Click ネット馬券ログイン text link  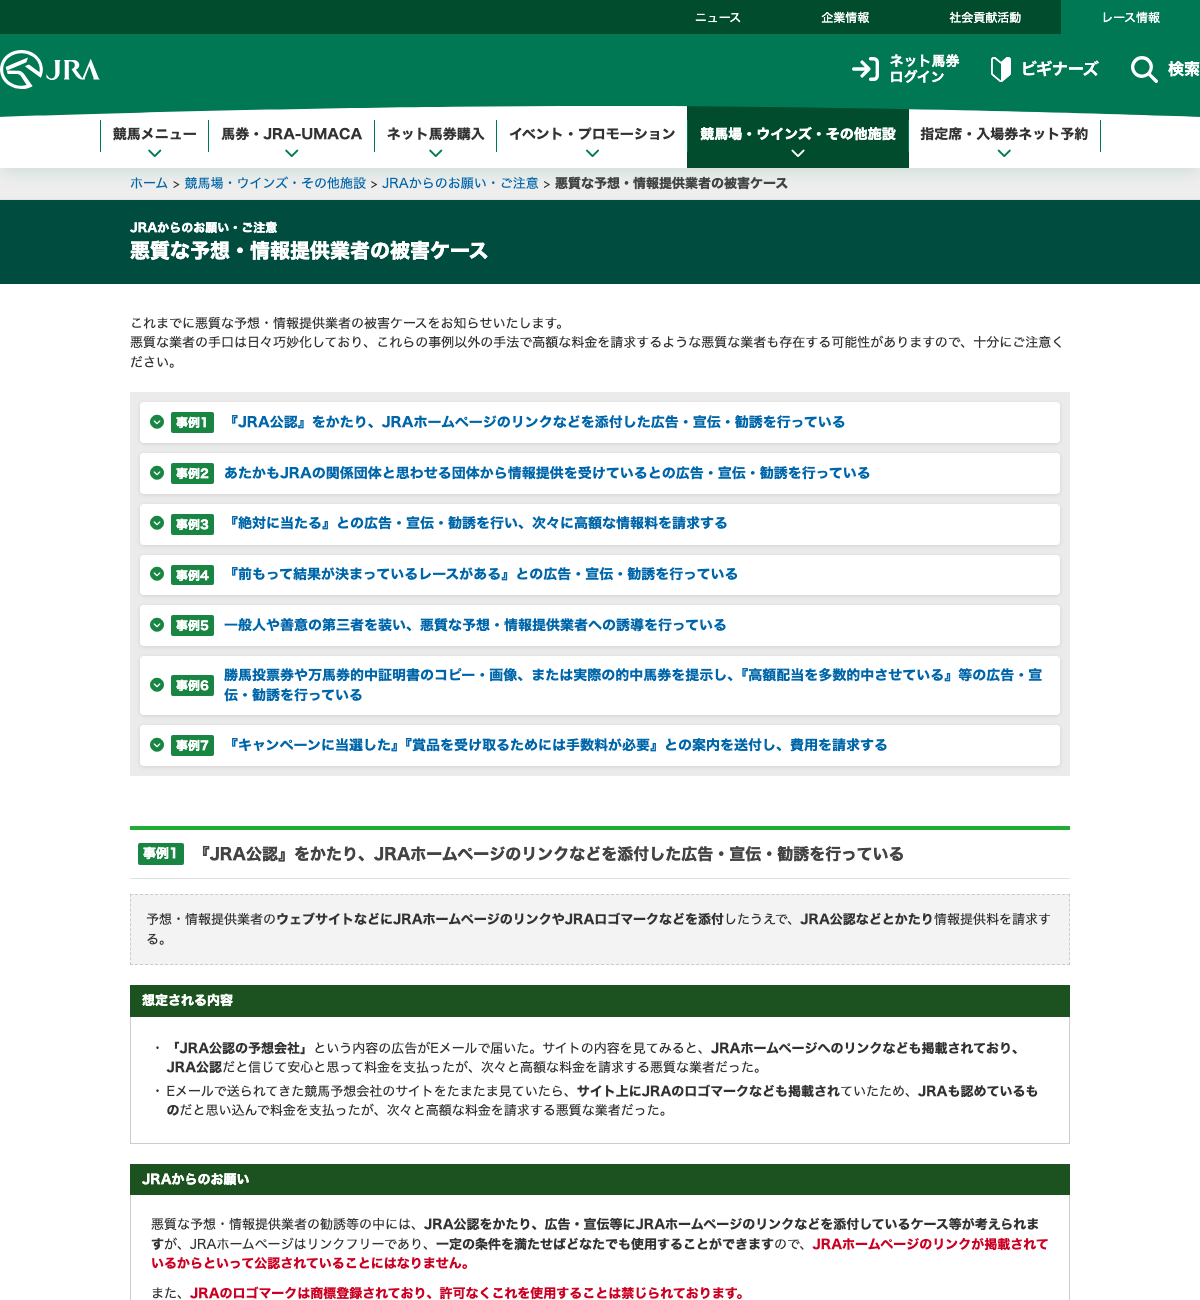click(924, 69)
